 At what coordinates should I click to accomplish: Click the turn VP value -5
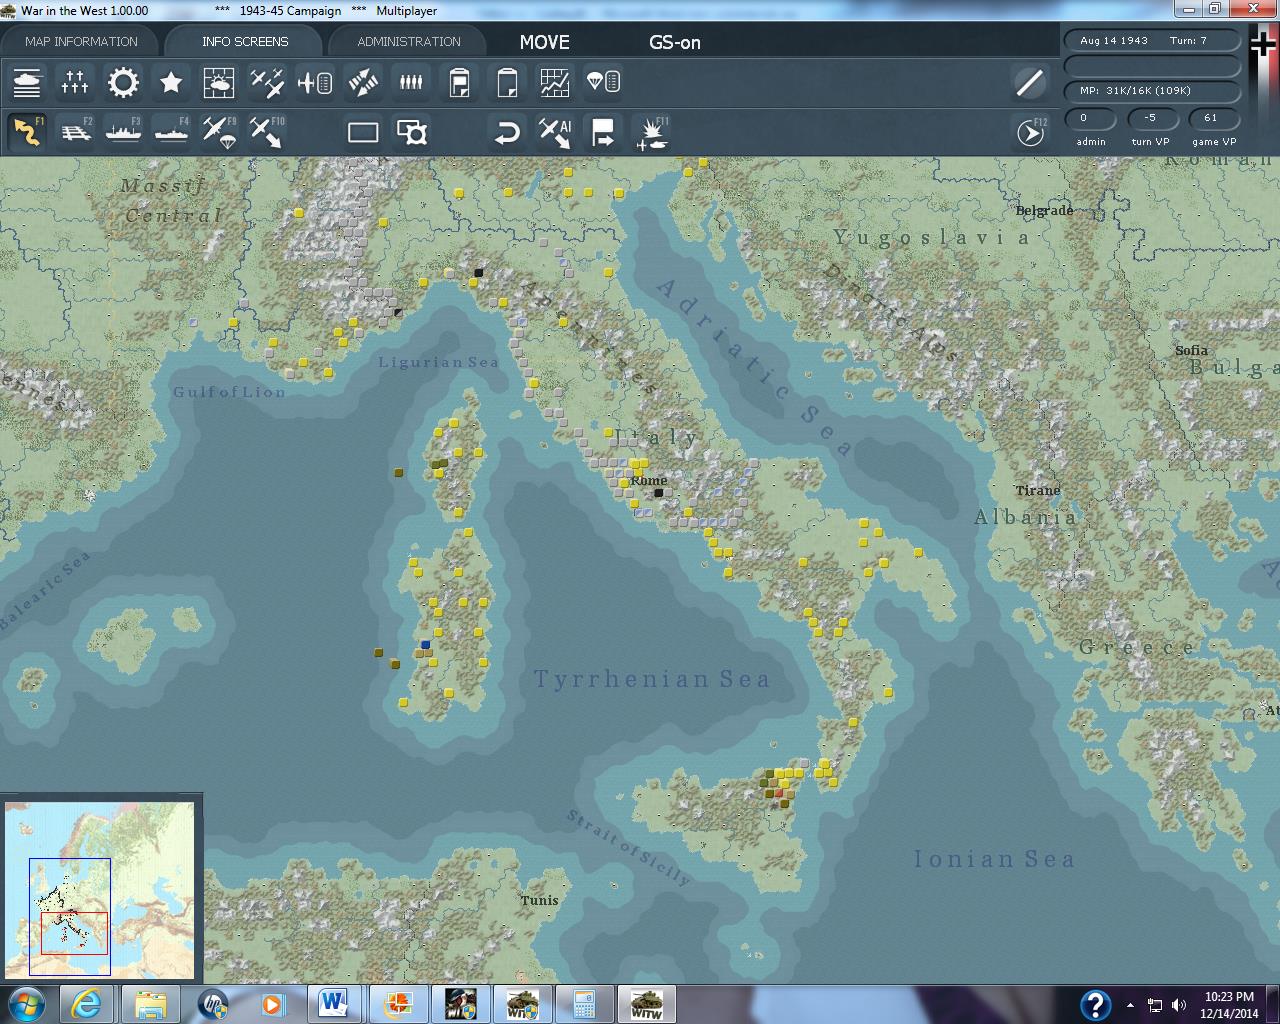point(1151,118)
